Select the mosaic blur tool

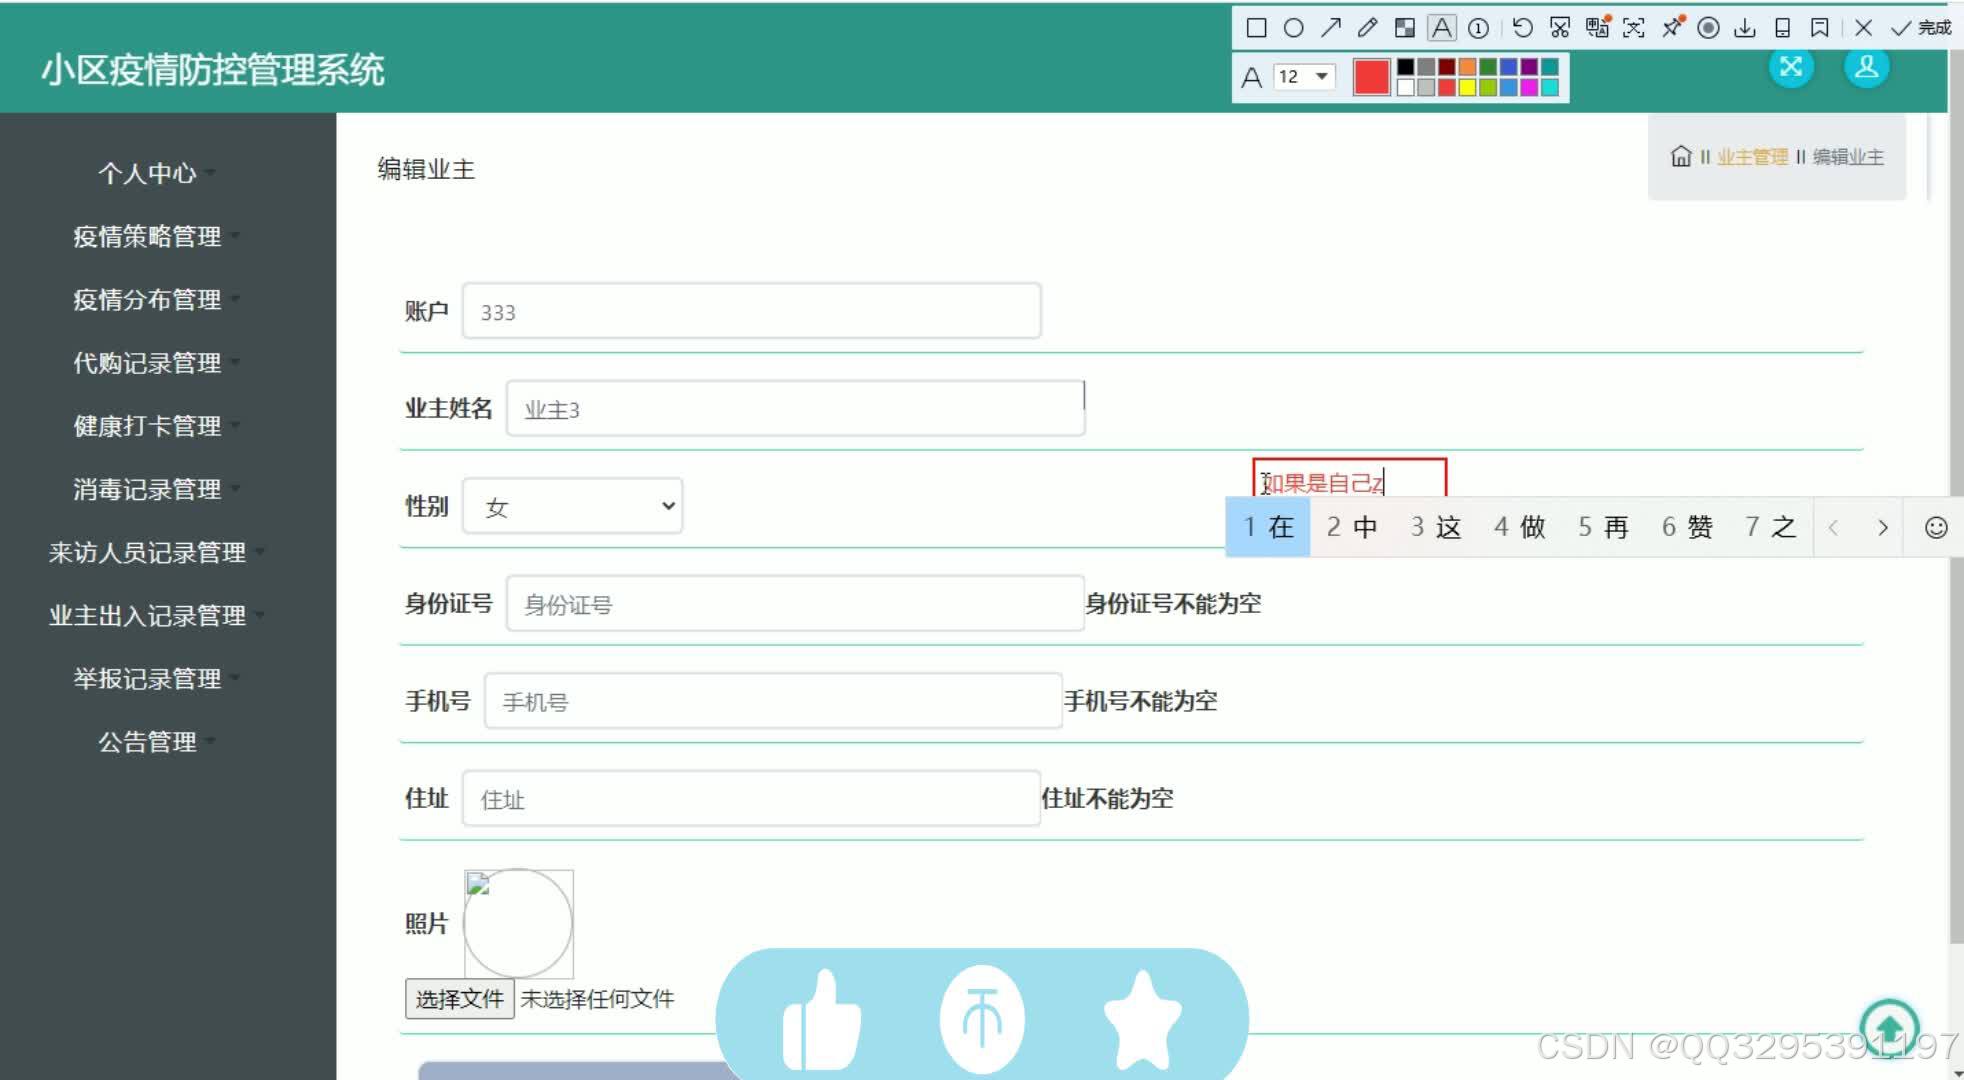point(1405,28)
